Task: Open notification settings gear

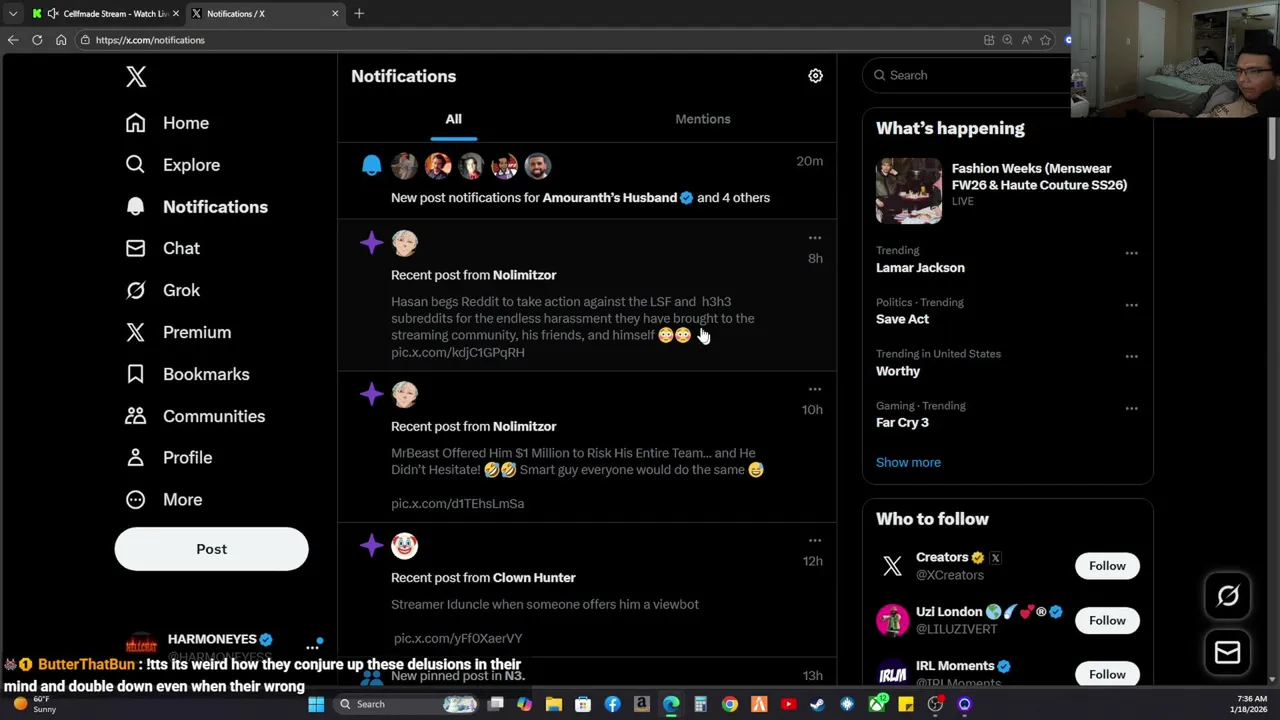Action: (815, 76)
